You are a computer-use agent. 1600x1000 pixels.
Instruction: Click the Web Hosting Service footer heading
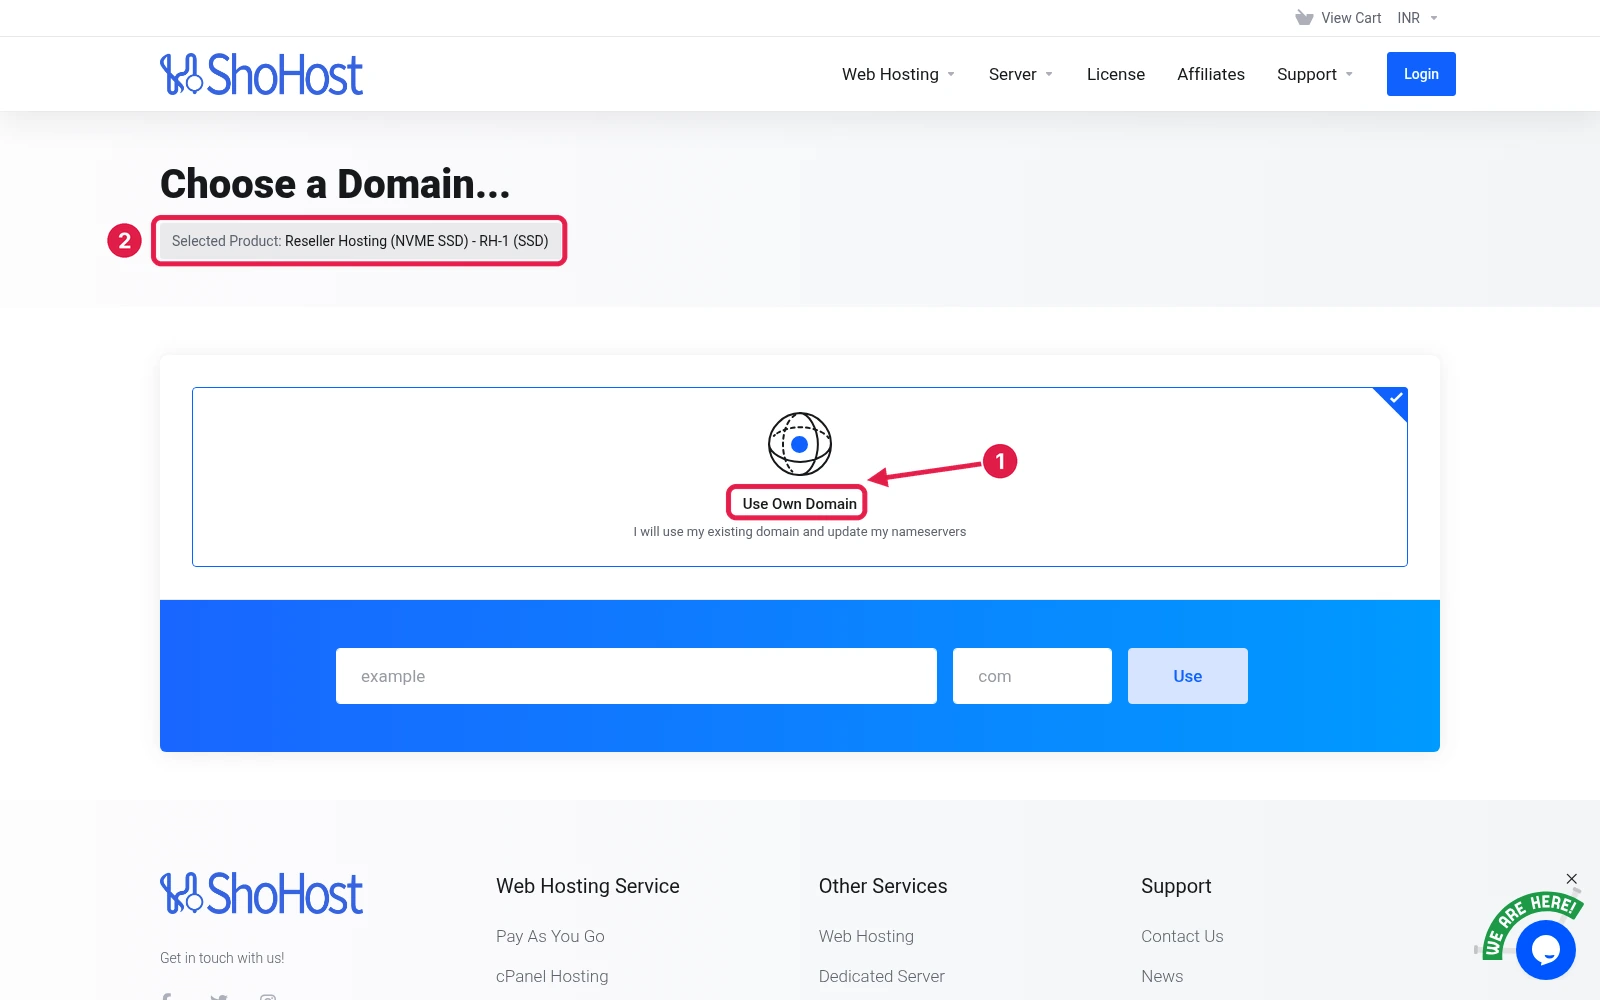click(x=588, y=886)
